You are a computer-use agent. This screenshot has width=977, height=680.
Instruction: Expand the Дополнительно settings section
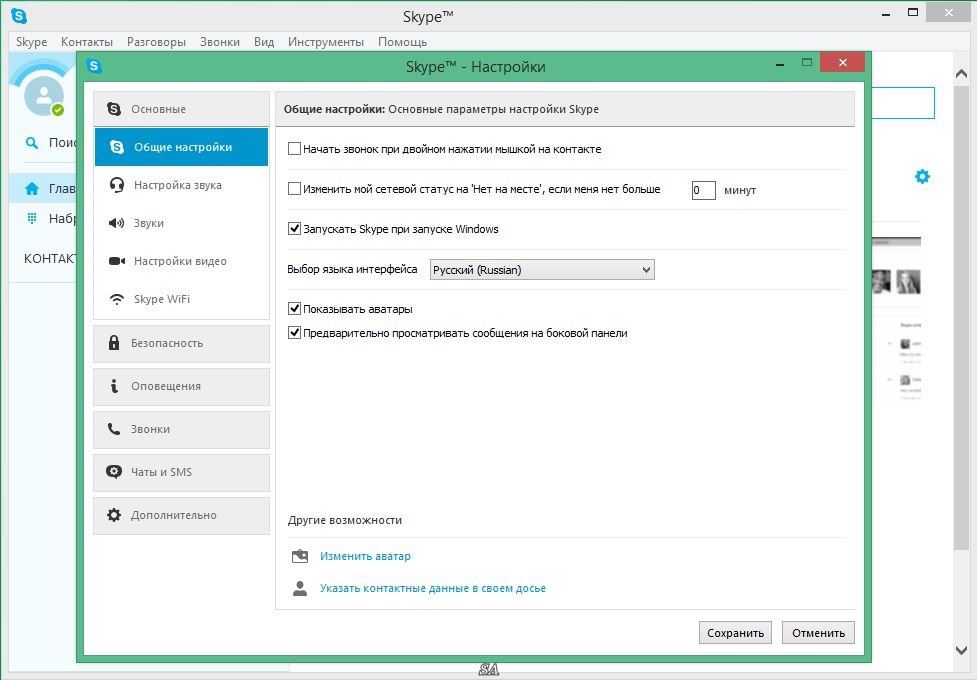coord(181,515)
